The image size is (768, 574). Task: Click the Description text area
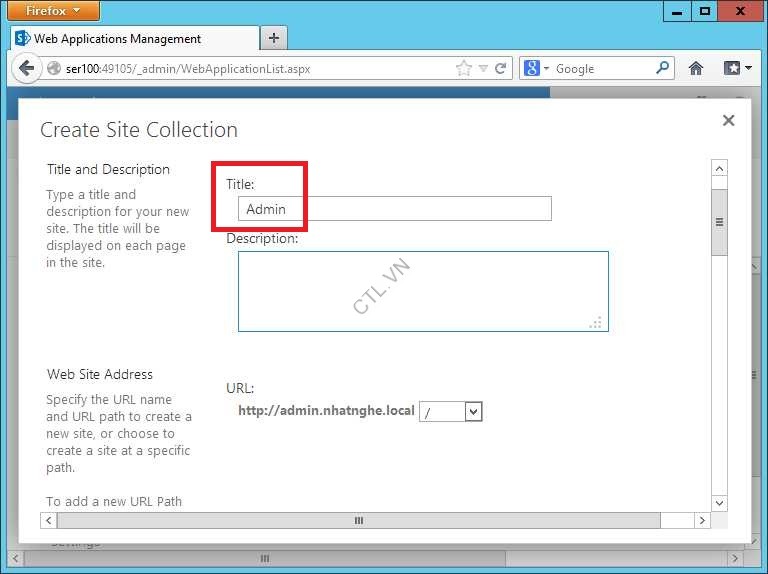tap(422, 291)
